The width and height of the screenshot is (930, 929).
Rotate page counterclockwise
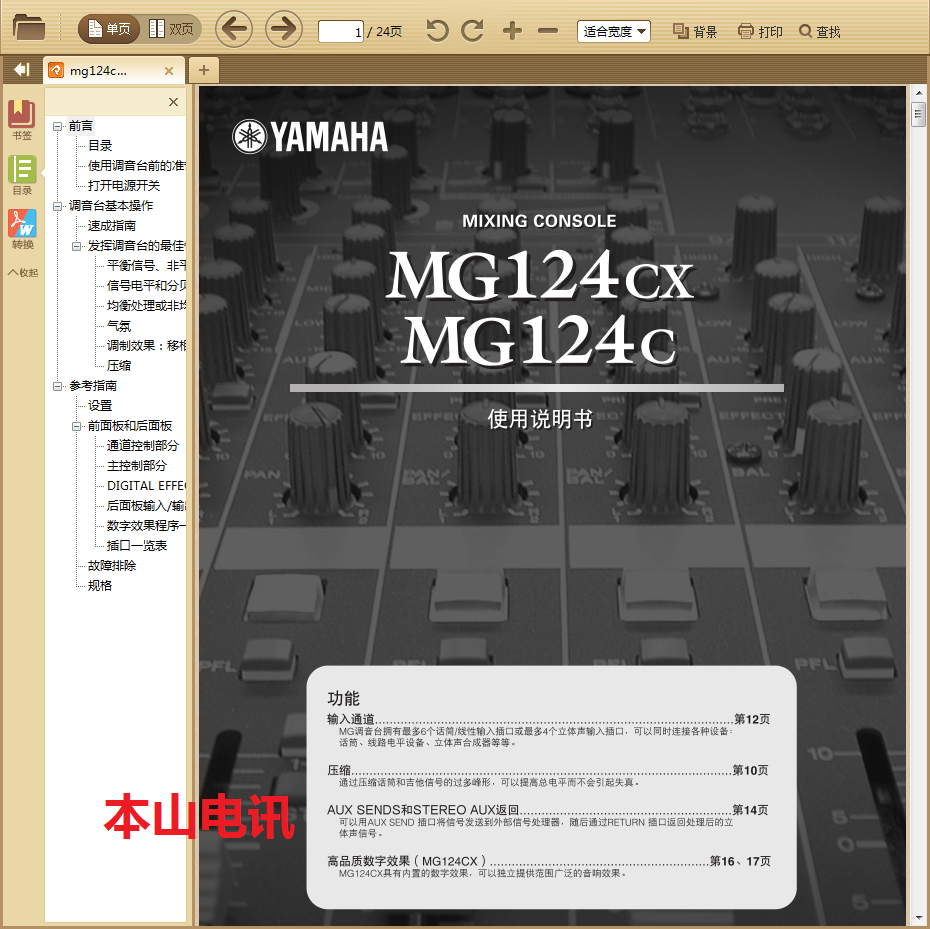pos(437,30)
